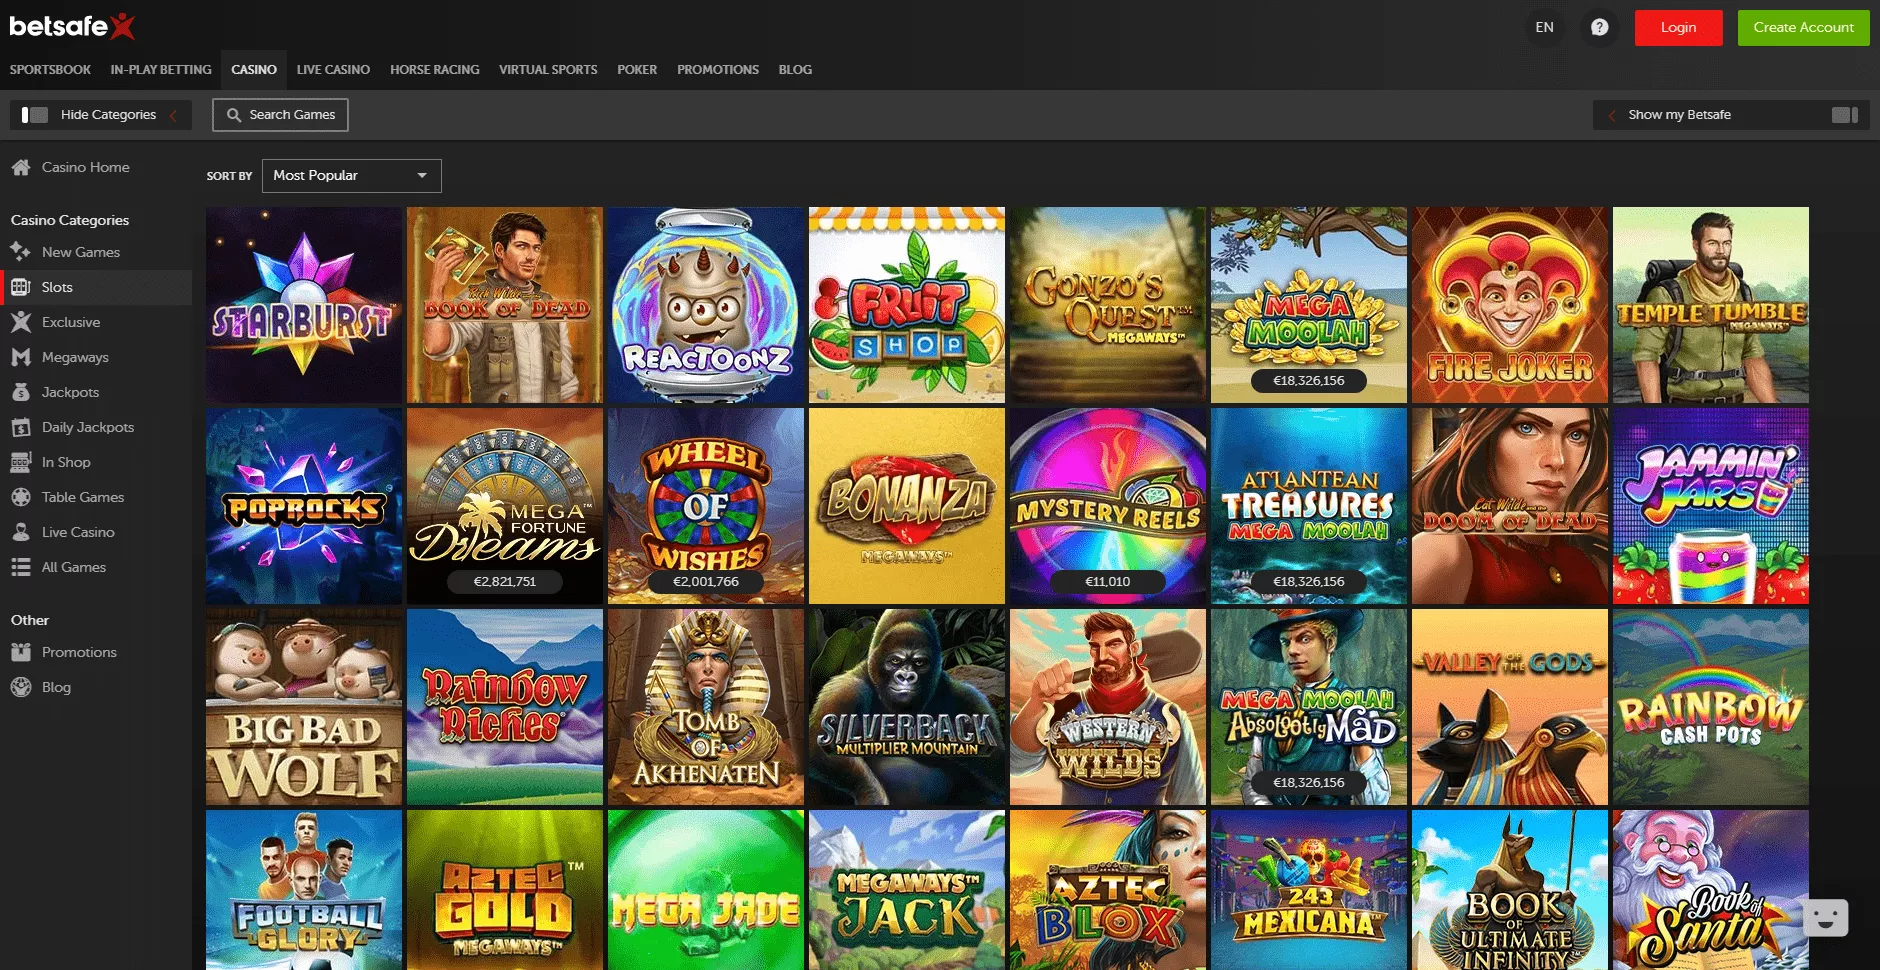
Task: Open the chat smiley widget icon
Action: pyautogui.click(x=1825, y=917)
